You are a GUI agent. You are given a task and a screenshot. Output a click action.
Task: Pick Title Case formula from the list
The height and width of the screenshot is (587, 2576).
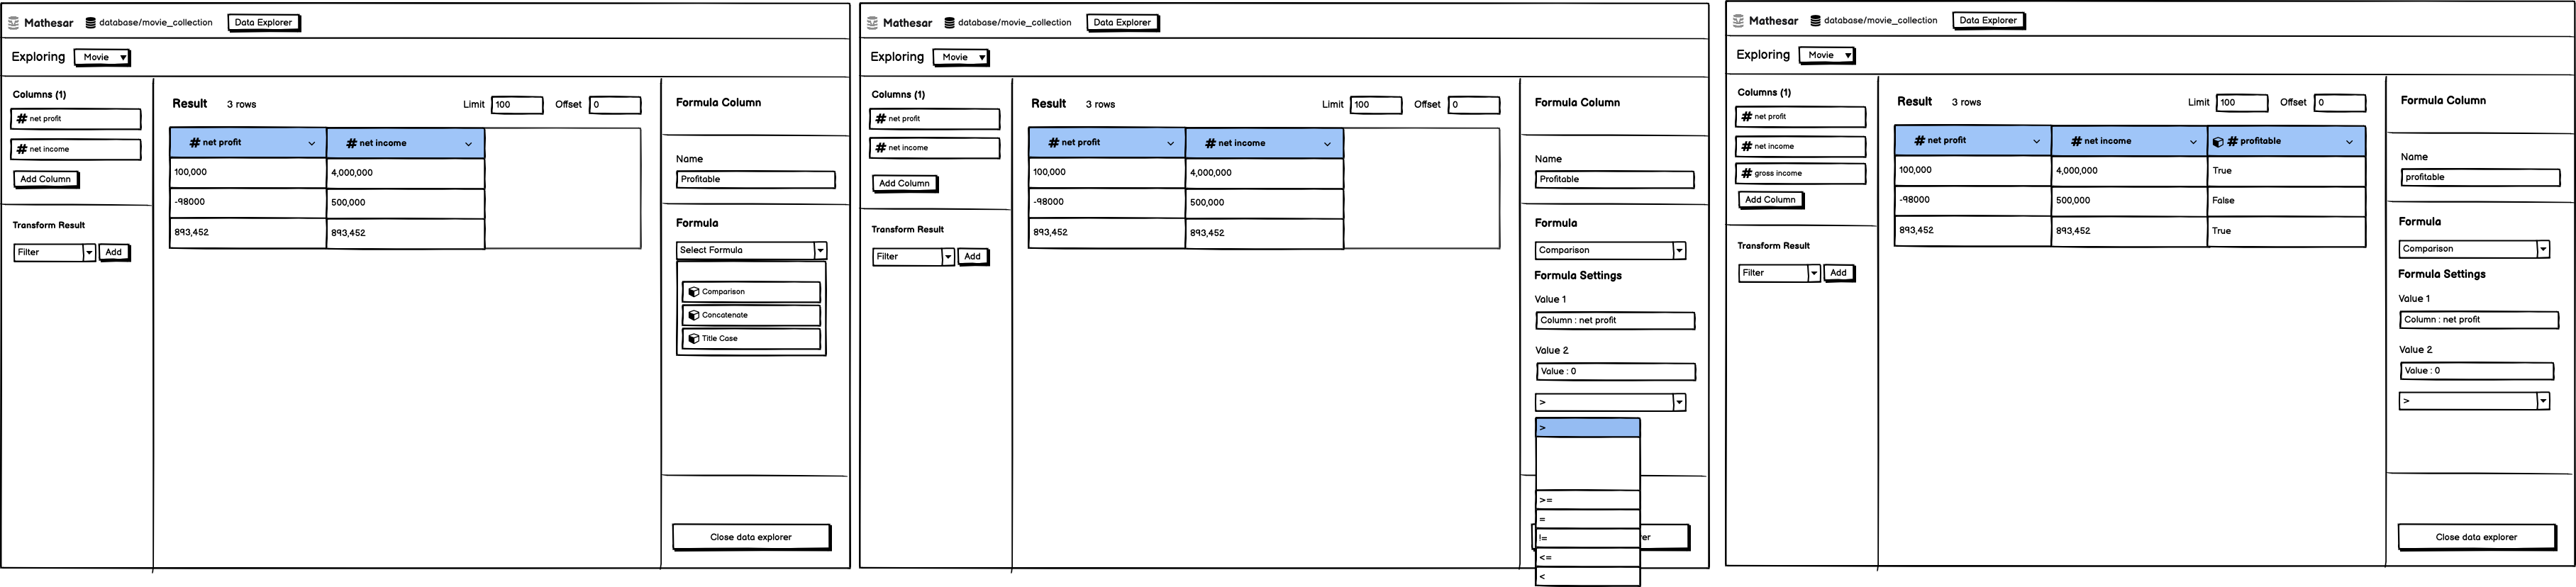tap(751, 338)
